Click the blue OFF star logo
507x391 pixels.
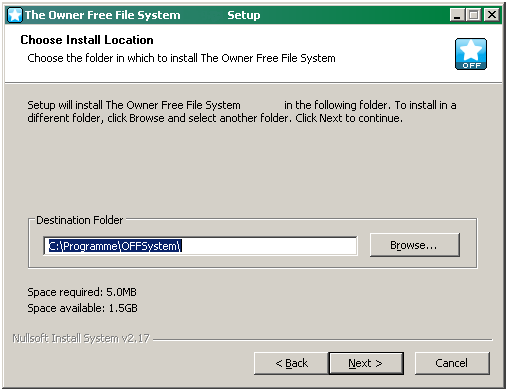[x=471, y=54]
